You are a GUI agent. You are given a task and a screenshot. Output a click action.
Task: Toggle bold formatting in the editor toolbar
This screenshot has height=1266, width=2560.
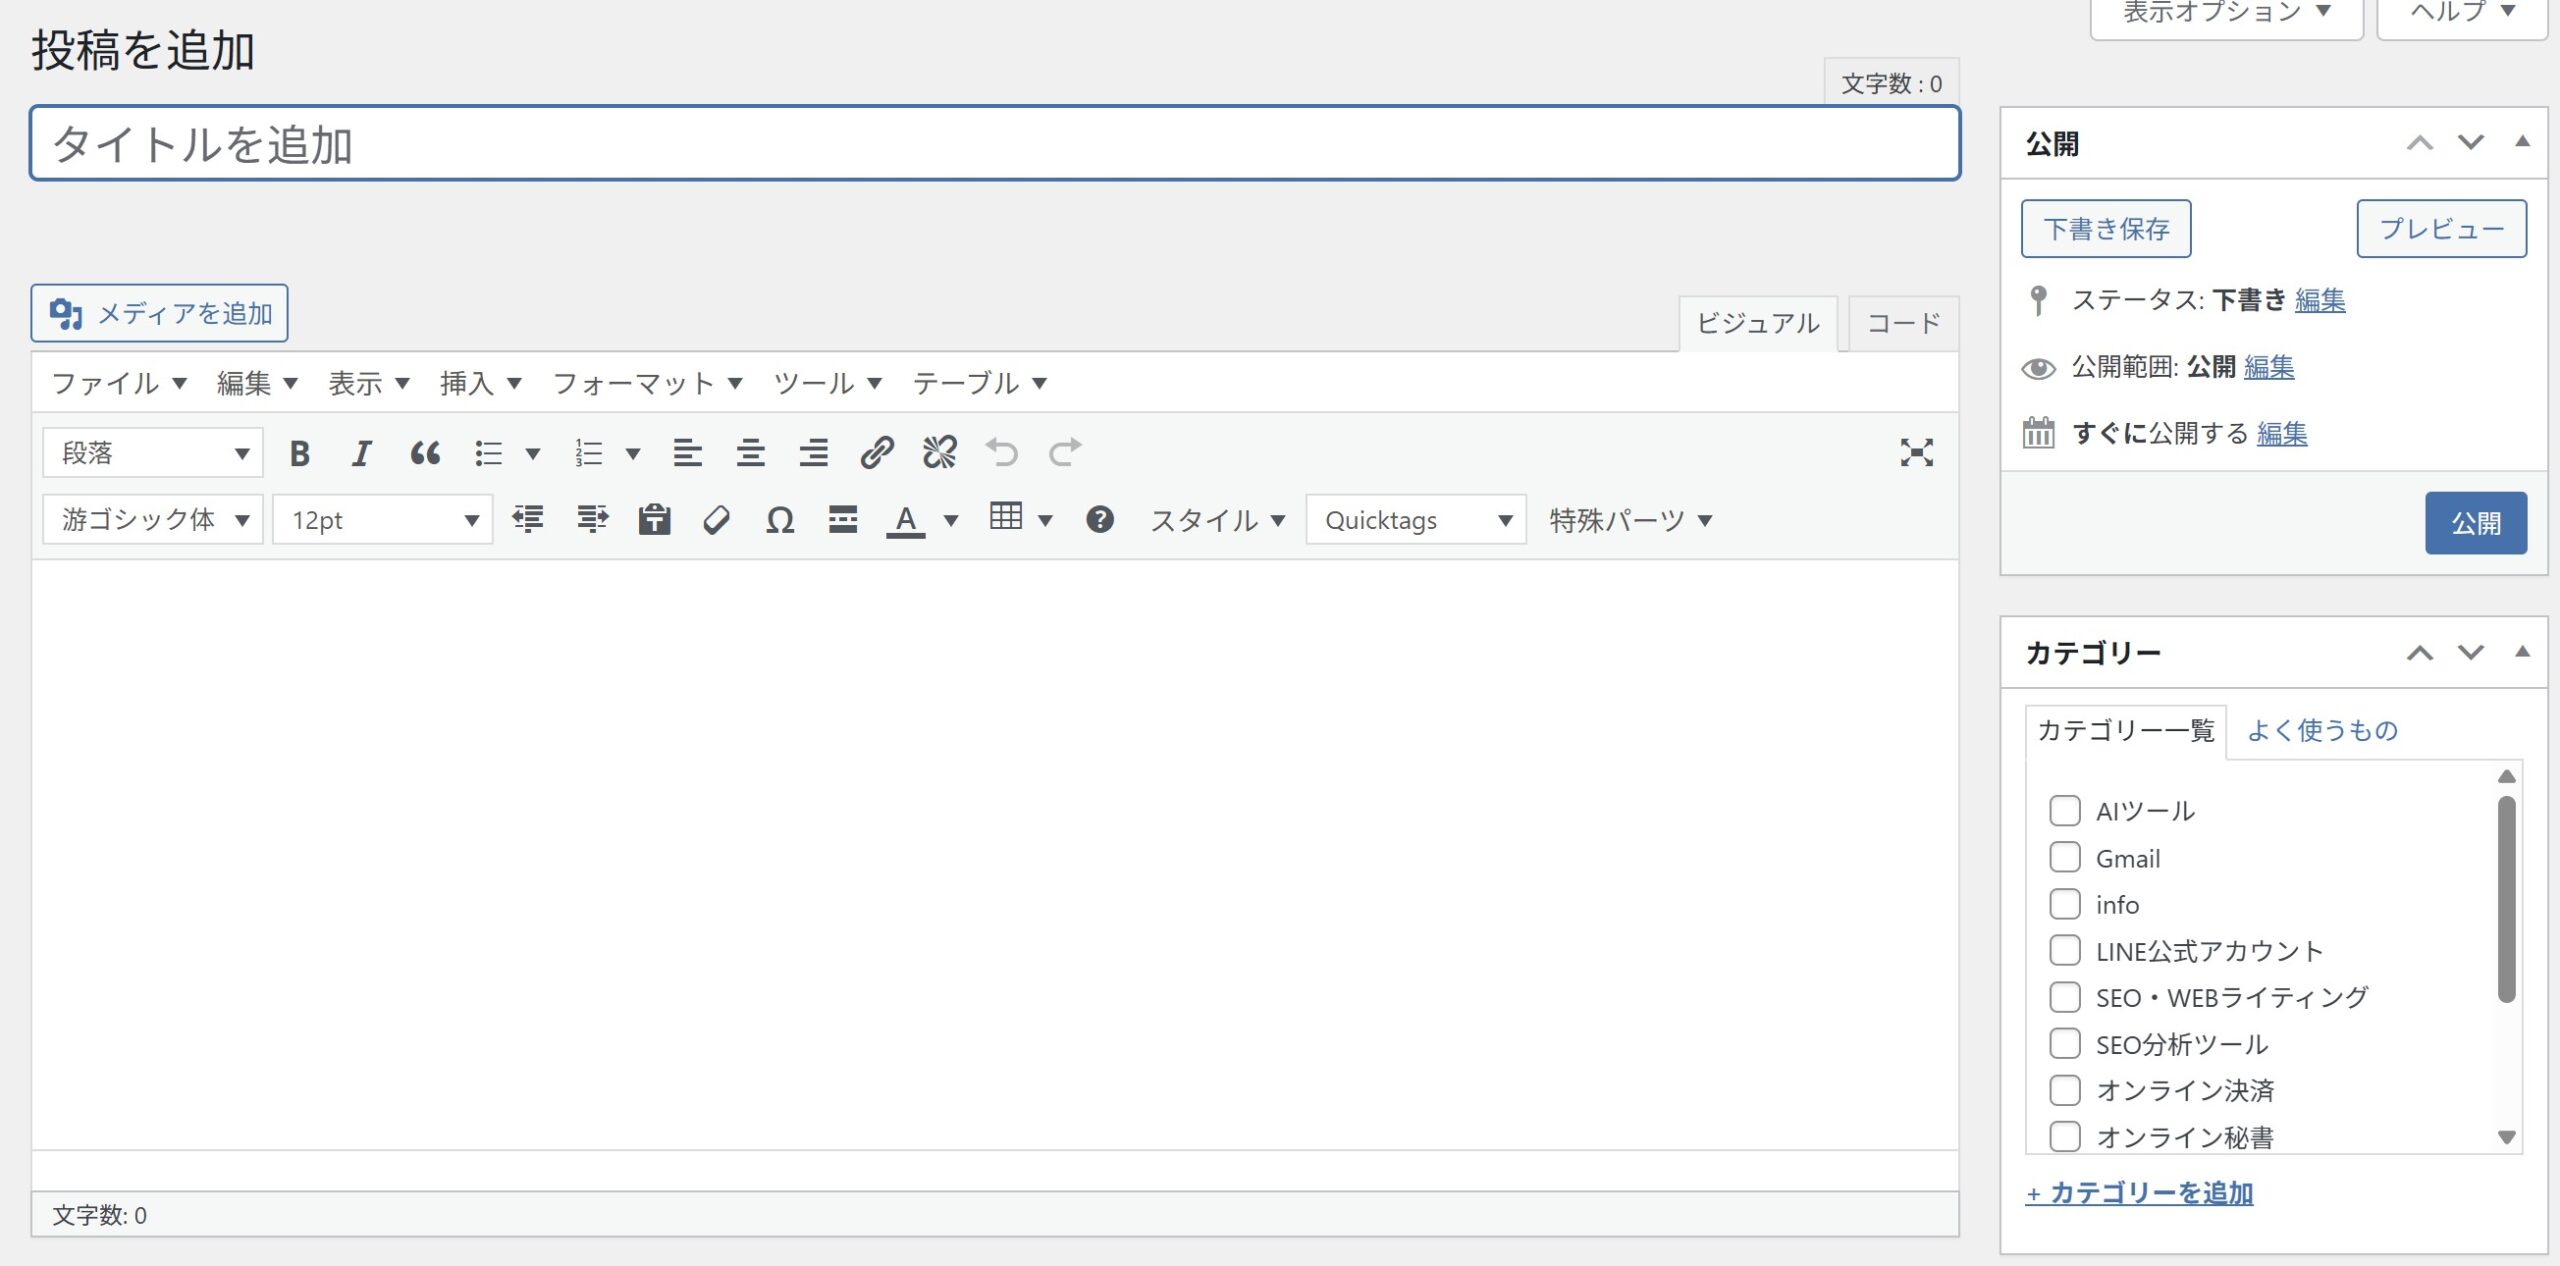[x=299, y=453]
